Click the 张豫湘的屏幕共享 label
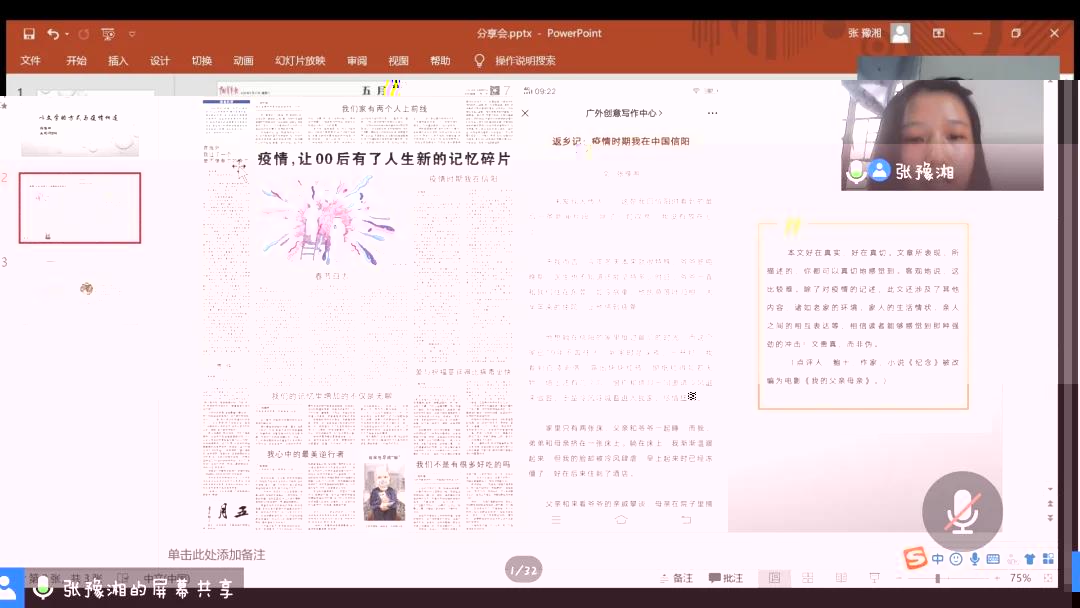 point(149,589)
